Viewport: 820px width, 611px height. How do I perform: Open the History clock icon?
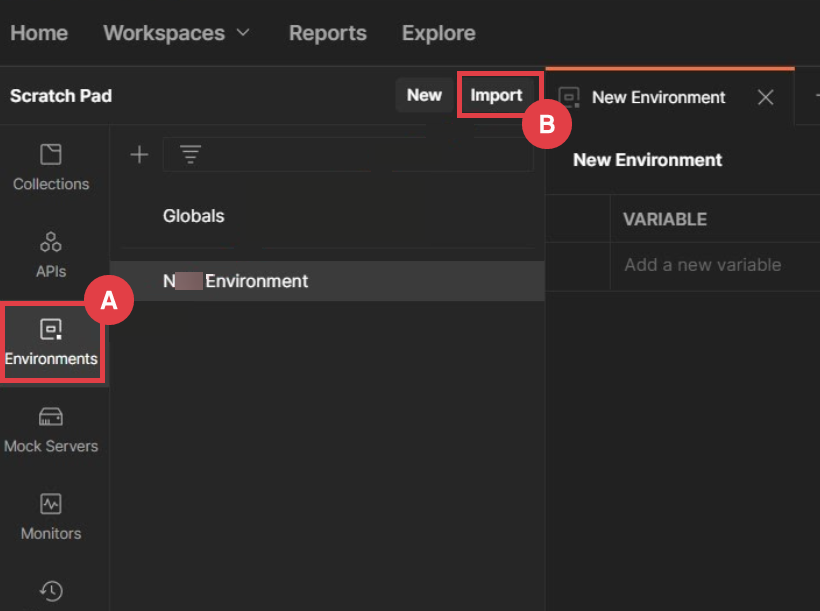pyautogui.click(x=51, y=591)
